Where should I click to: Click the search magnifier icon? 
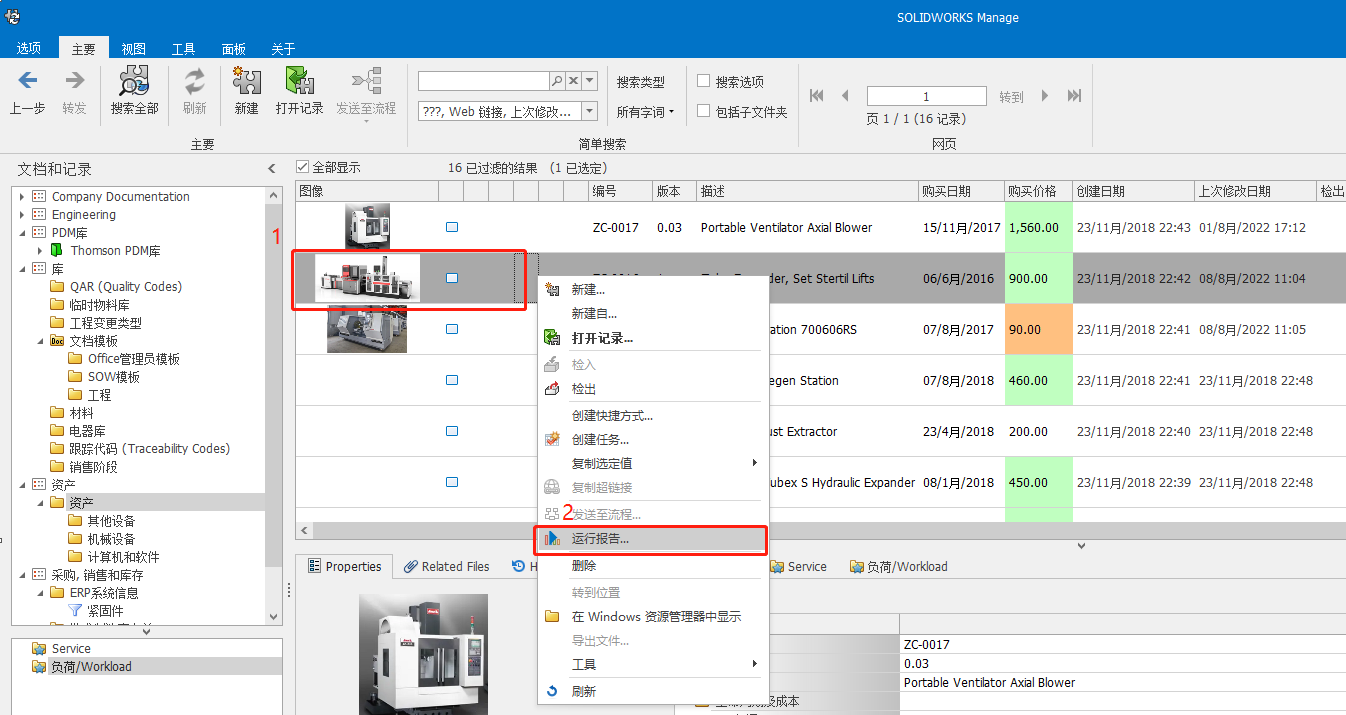(x=556, y=81)
